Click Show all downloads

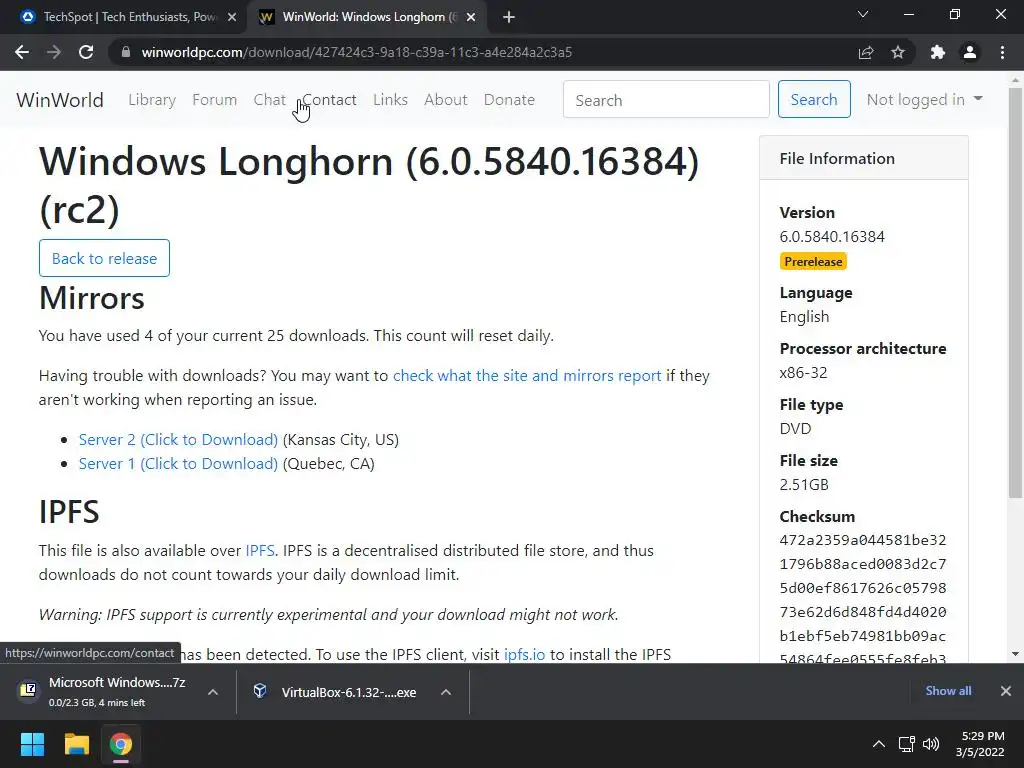click(948, 691)
